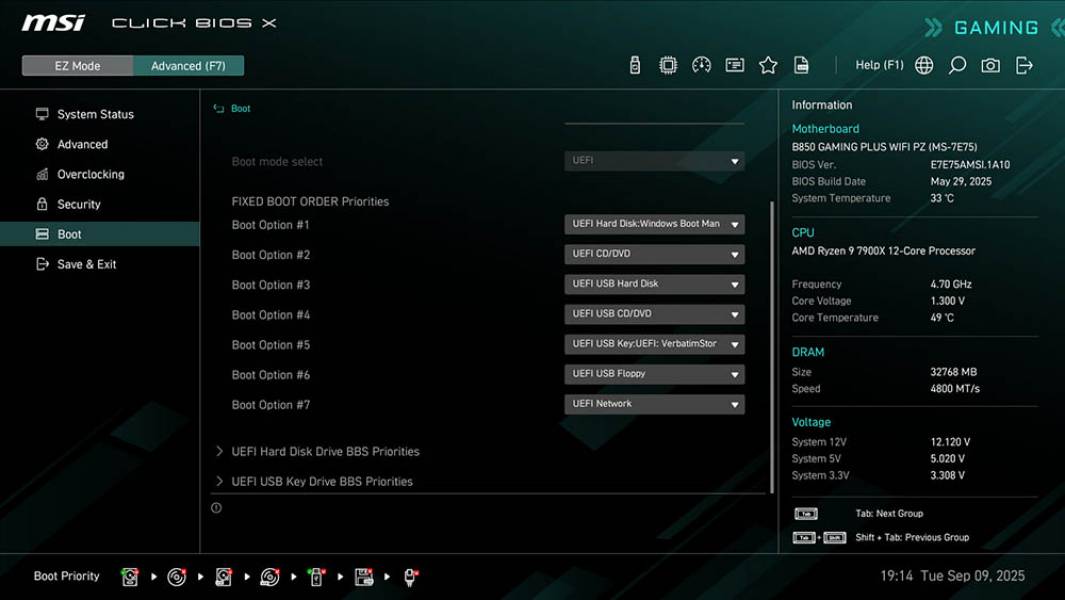Click the exit icon at top right
The image size is (1065, 600).
pyautogui.click(x=1023, y=64)
